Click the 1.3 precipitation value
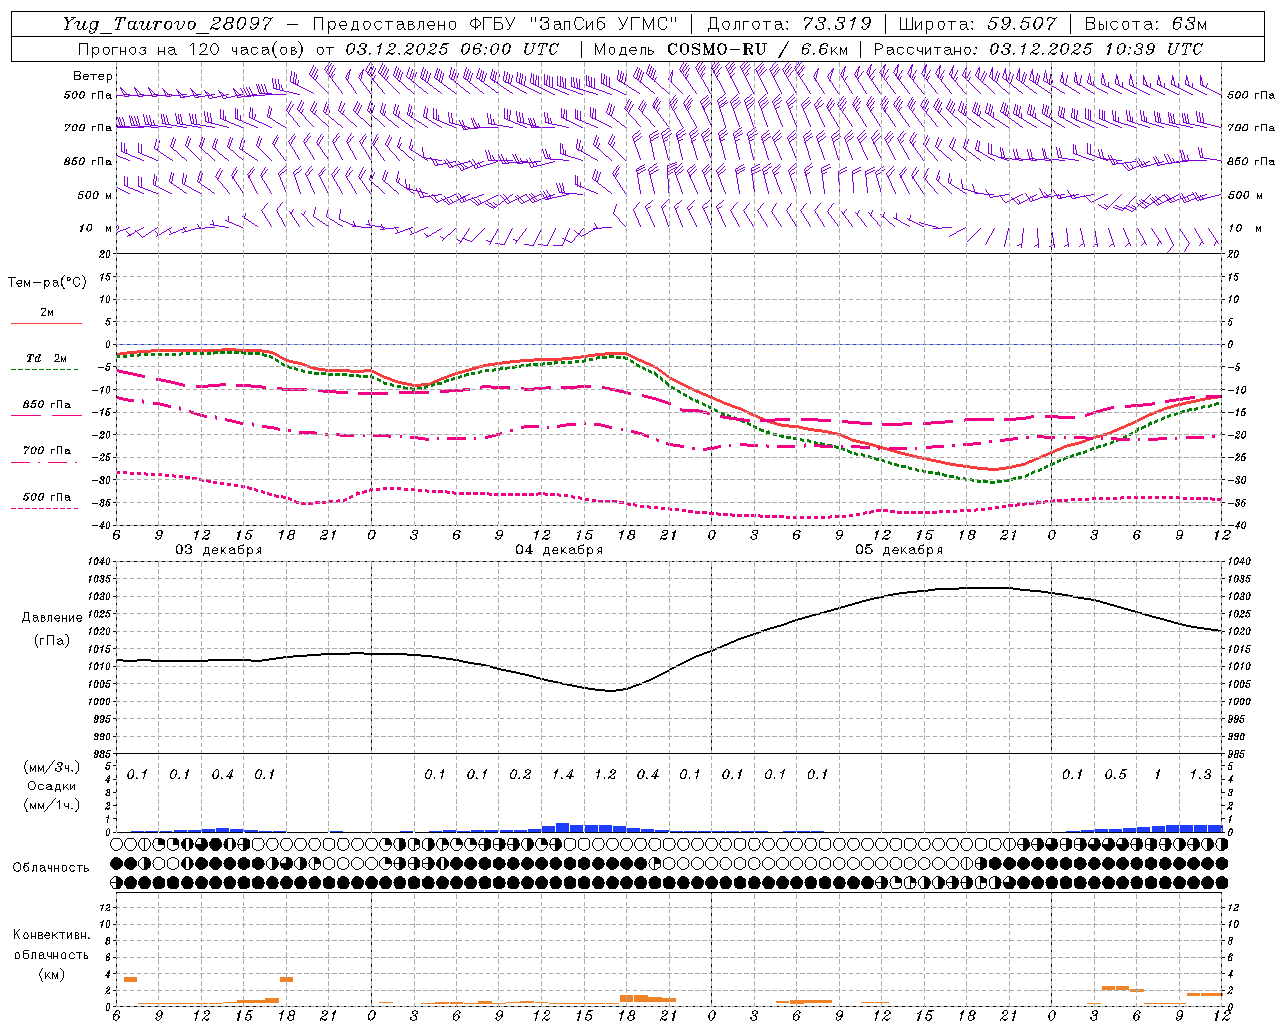 (1200, 775)
